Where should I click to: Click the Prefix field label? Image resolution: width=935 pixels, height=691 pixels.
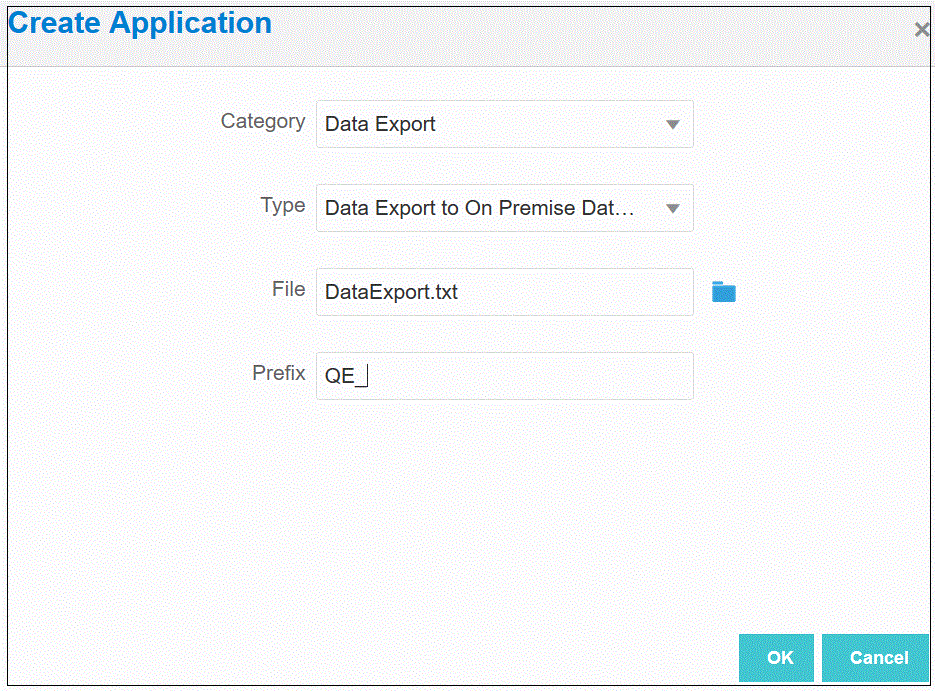(x=279, y=373)
